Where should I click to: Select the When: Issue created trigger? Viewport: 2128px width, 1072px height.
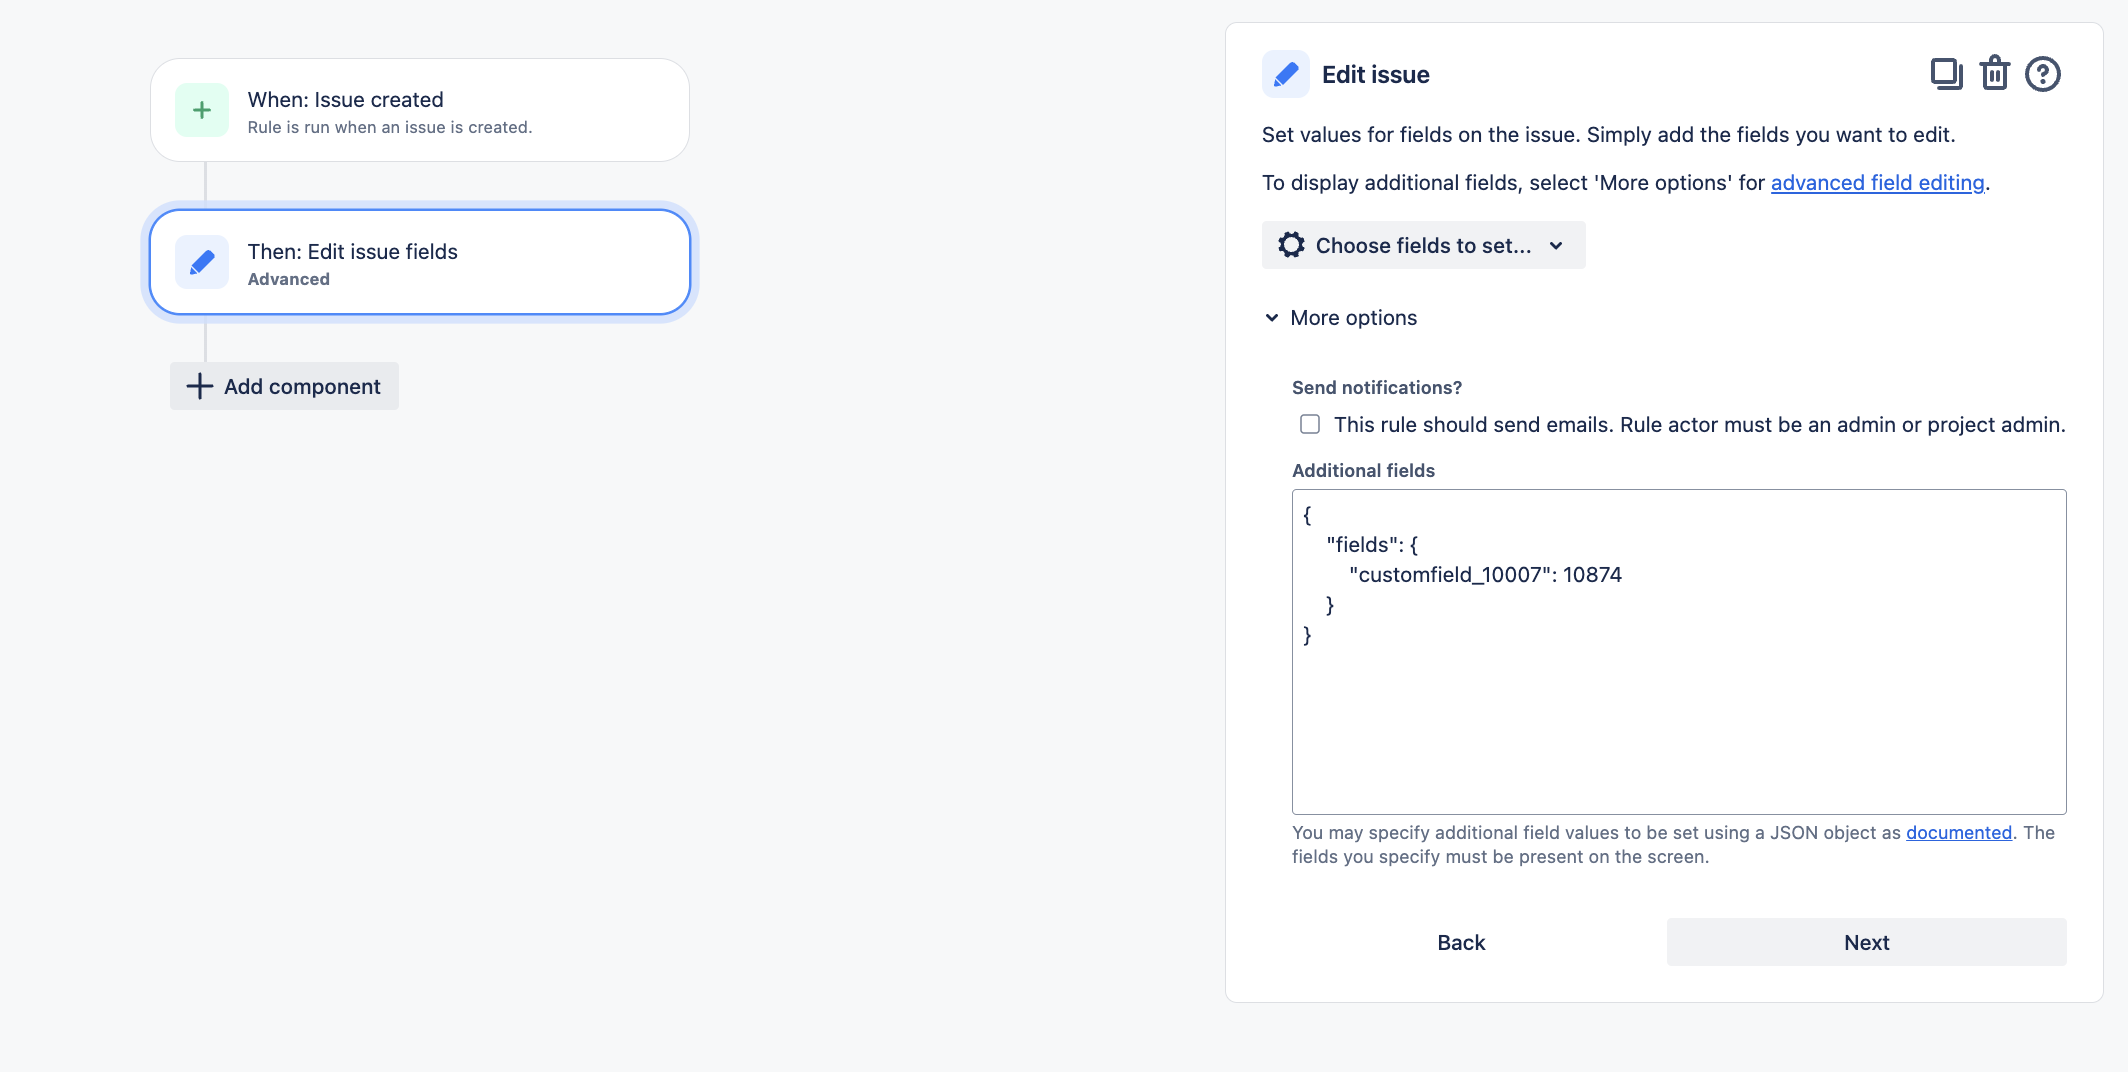(x=419, y=109)
